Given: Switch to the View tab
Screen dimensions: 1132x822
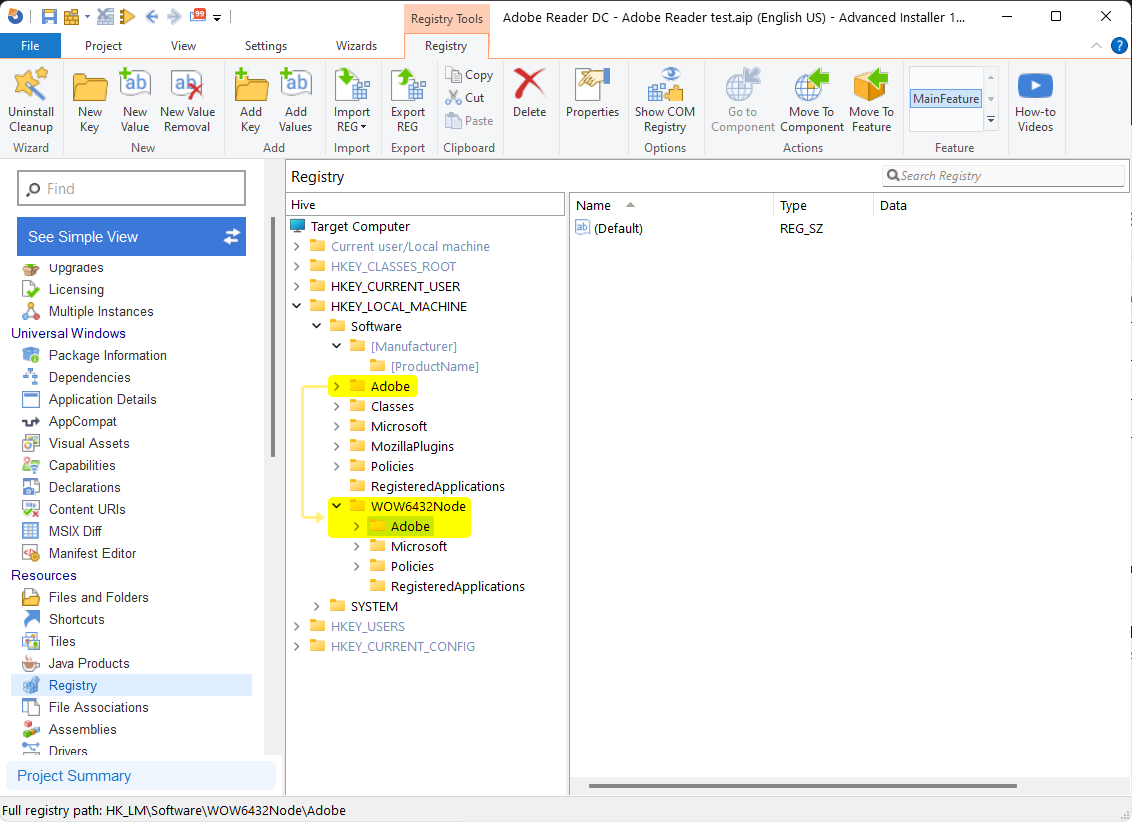Looking at the screenshot, I should click(x=183, y=45).
